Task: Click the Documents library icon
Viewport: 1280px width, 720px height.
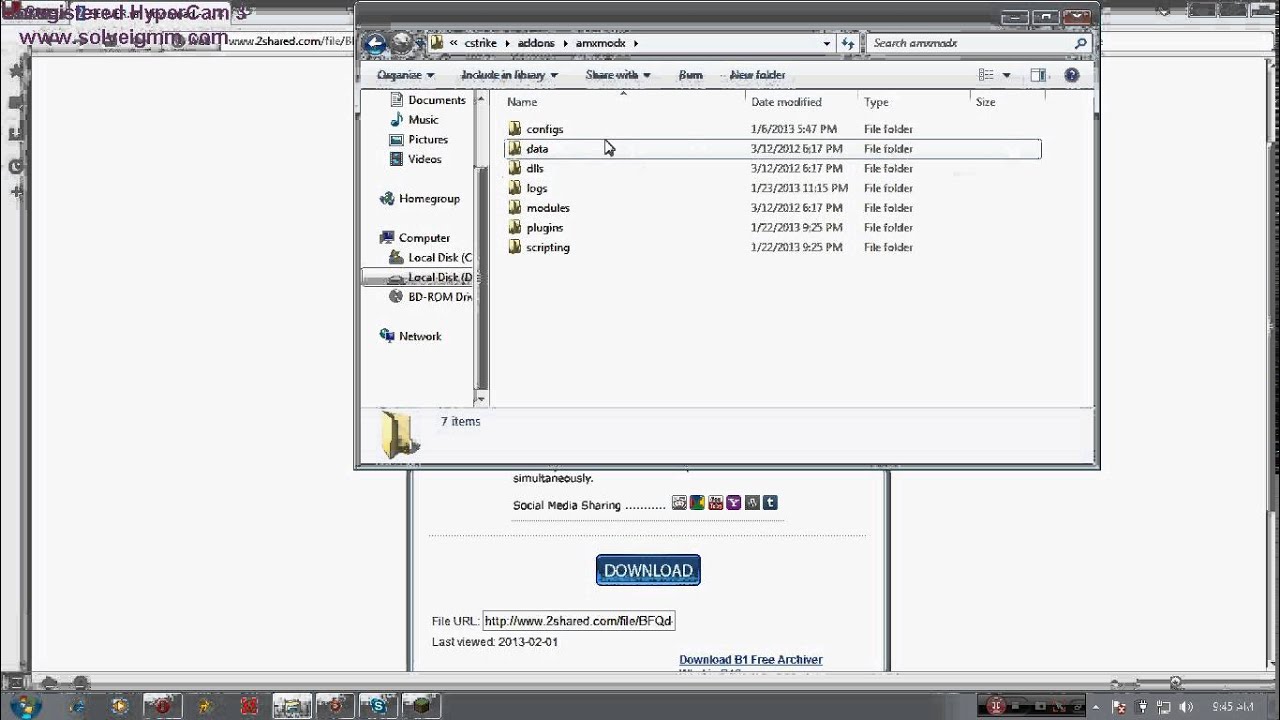Action: [x=396, y=100]
